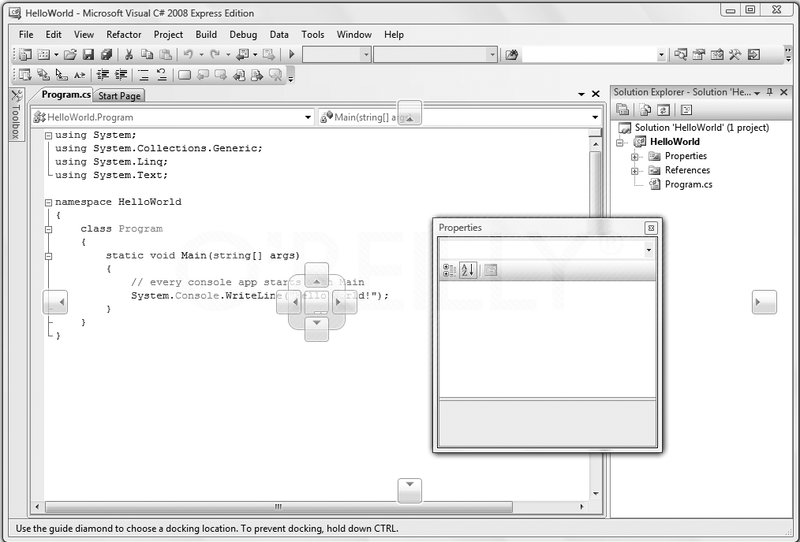Refresh the Solution Explorer

[x=663, y=110]
